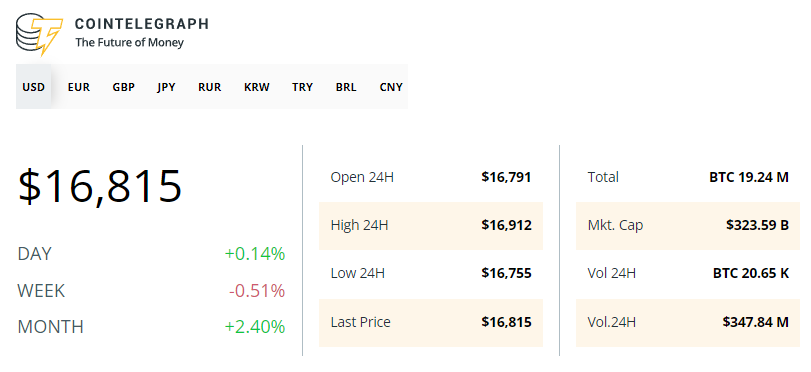Click the MONTH +2.40% change value

click(x=254, y=327)
